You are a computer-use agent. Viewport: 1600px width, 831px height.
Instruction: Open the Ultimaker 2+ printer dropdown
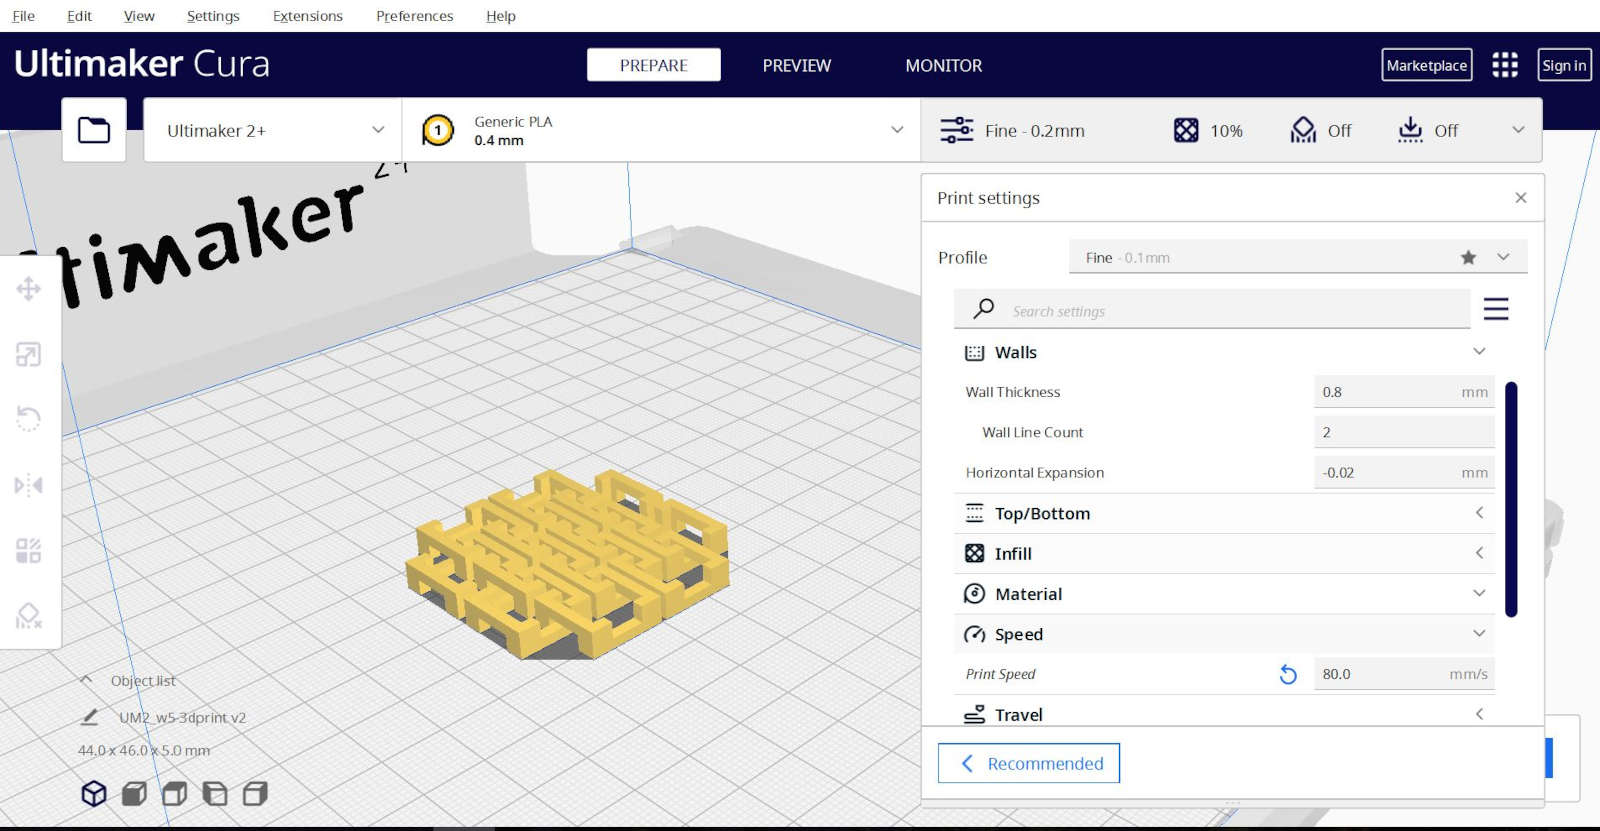273,130
